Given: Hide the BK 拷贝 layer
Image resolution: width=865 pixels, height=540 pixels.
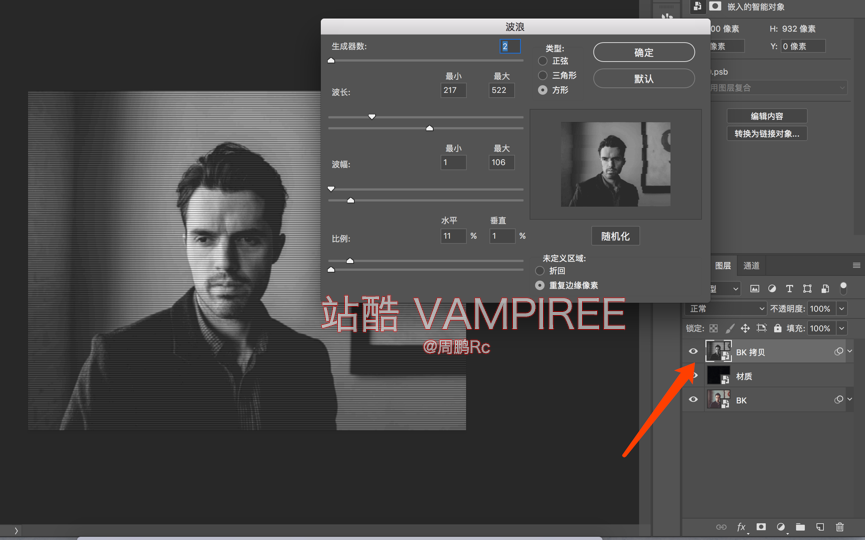Looking at the screenshot, I should [693, 351].
